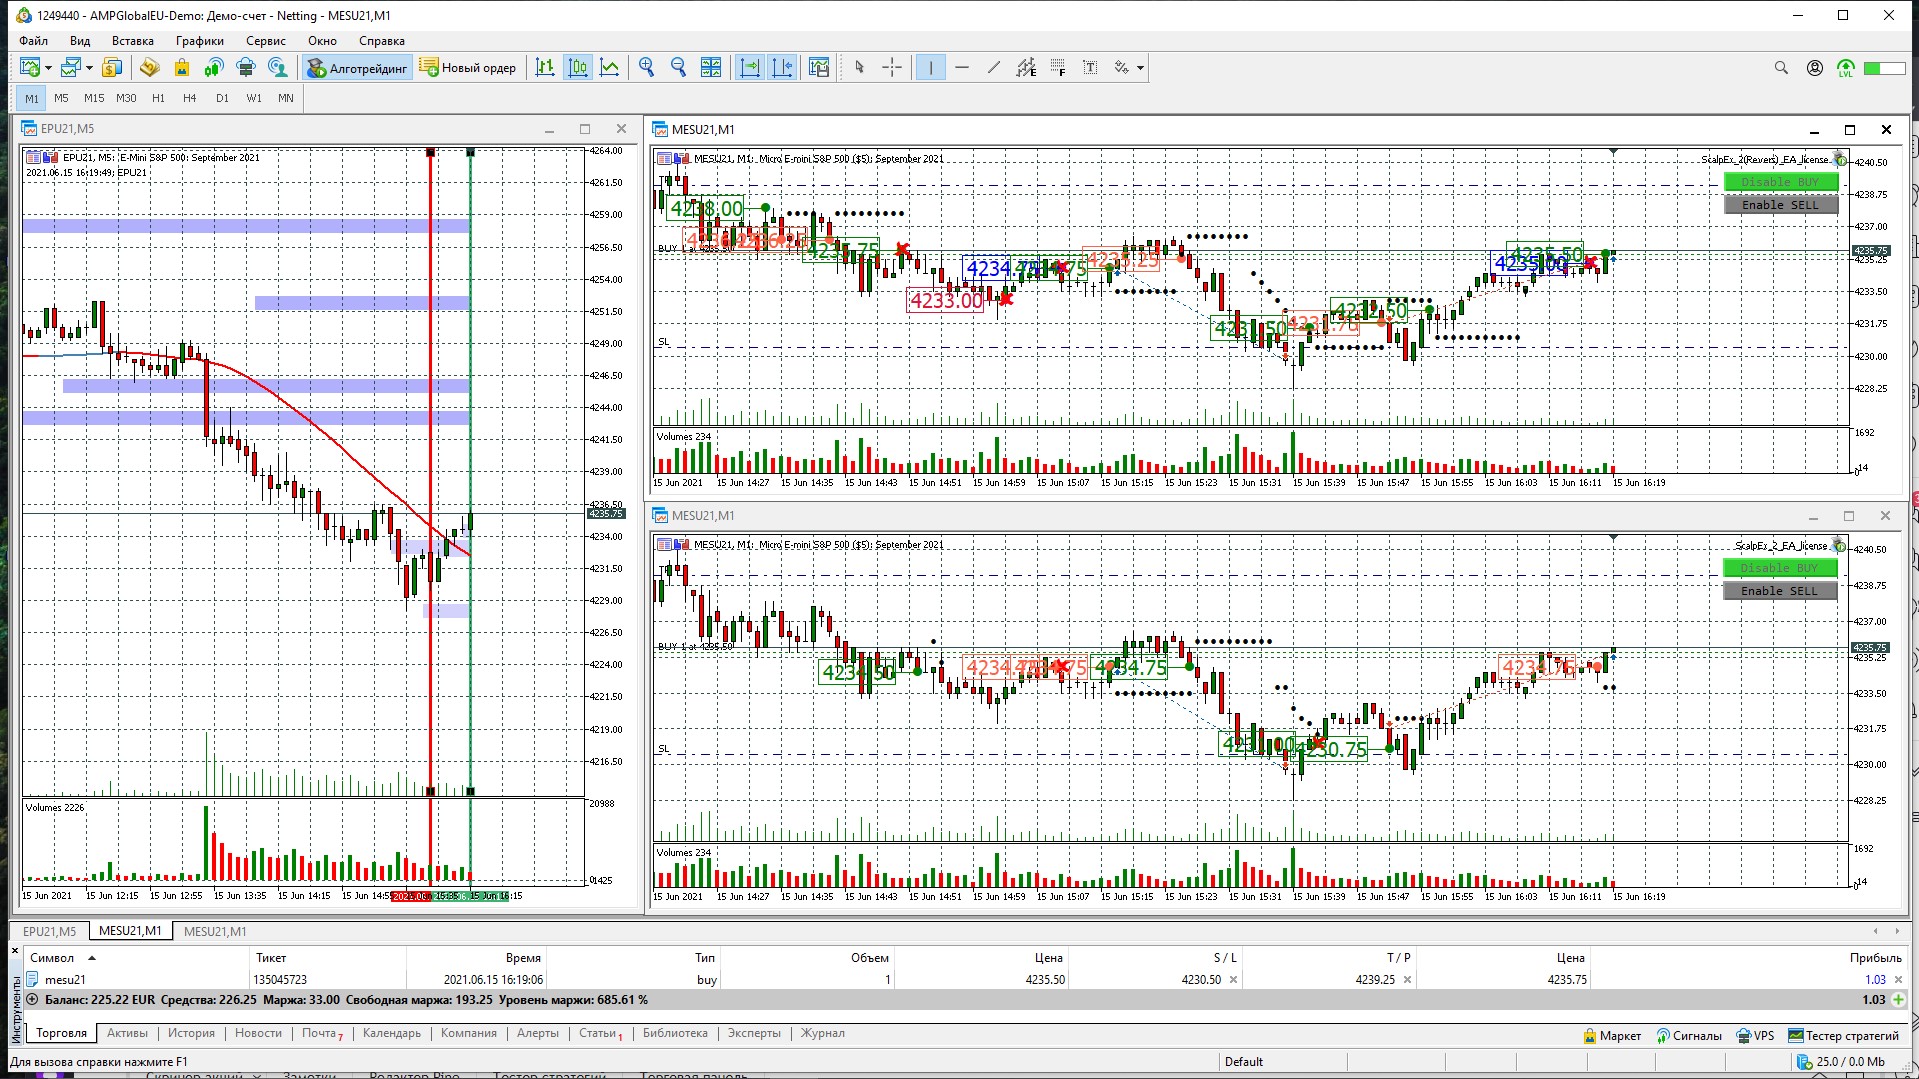Switch chart to line chart display
Image resolution: width=1919 pixels, height=1079 pixels.
609,68
